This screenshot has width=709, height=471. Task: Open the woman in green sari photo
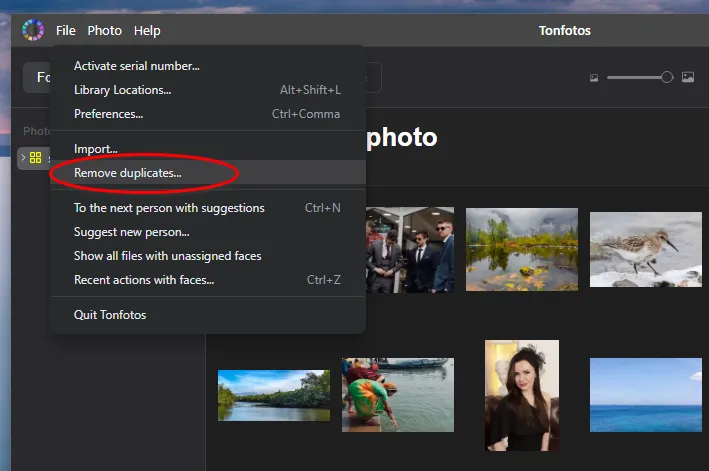click(398, 395)
